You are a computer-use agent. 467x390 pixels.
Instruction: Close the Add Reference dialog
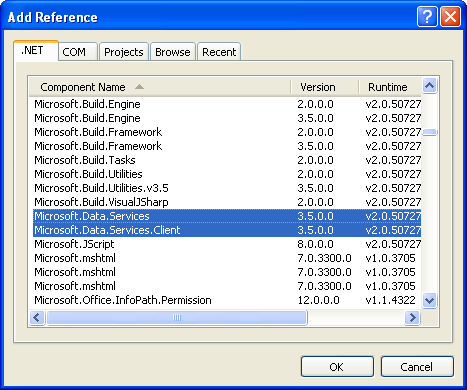[450, 17]
